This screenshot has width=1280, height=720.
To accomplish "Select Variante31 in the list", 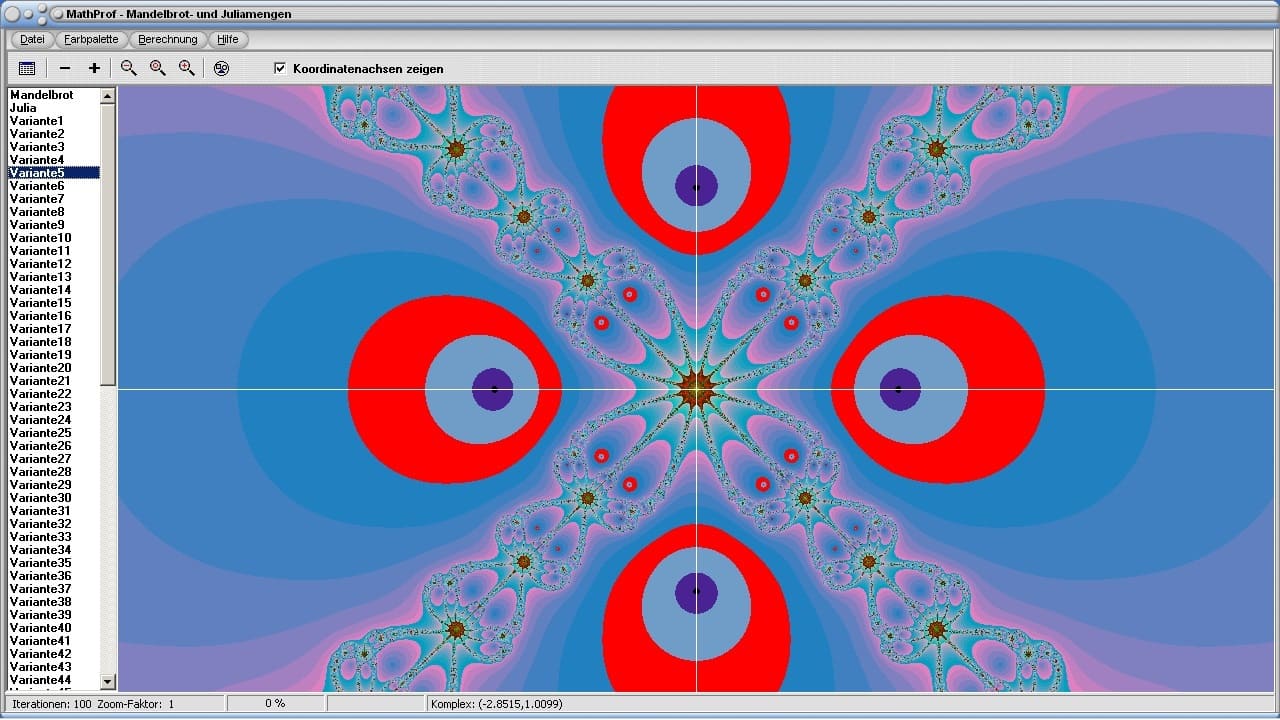I will (x=40, y=511).
